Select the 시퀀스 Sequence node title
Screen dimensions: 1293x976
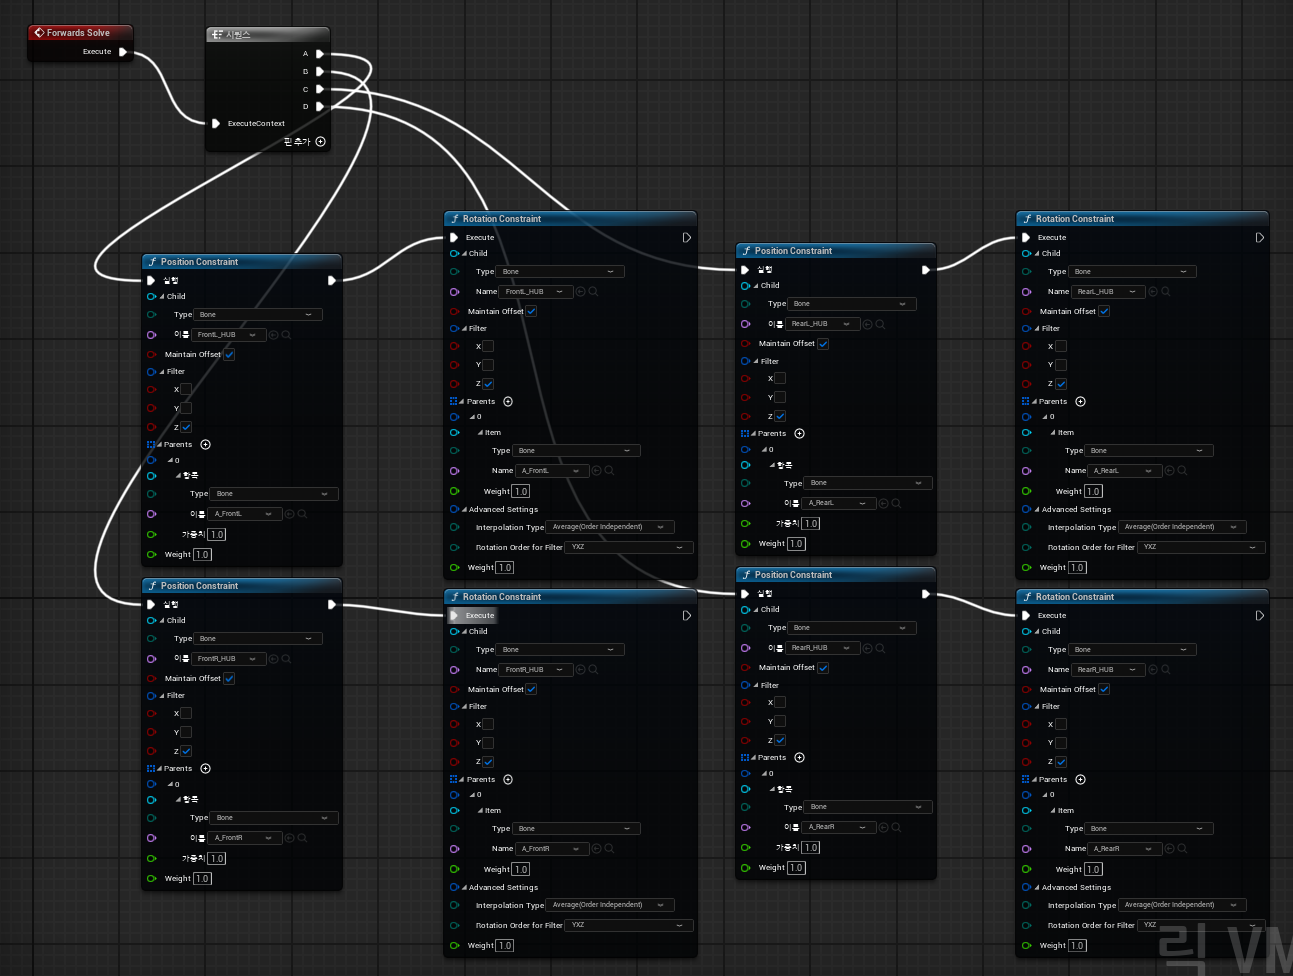[238, 35]
